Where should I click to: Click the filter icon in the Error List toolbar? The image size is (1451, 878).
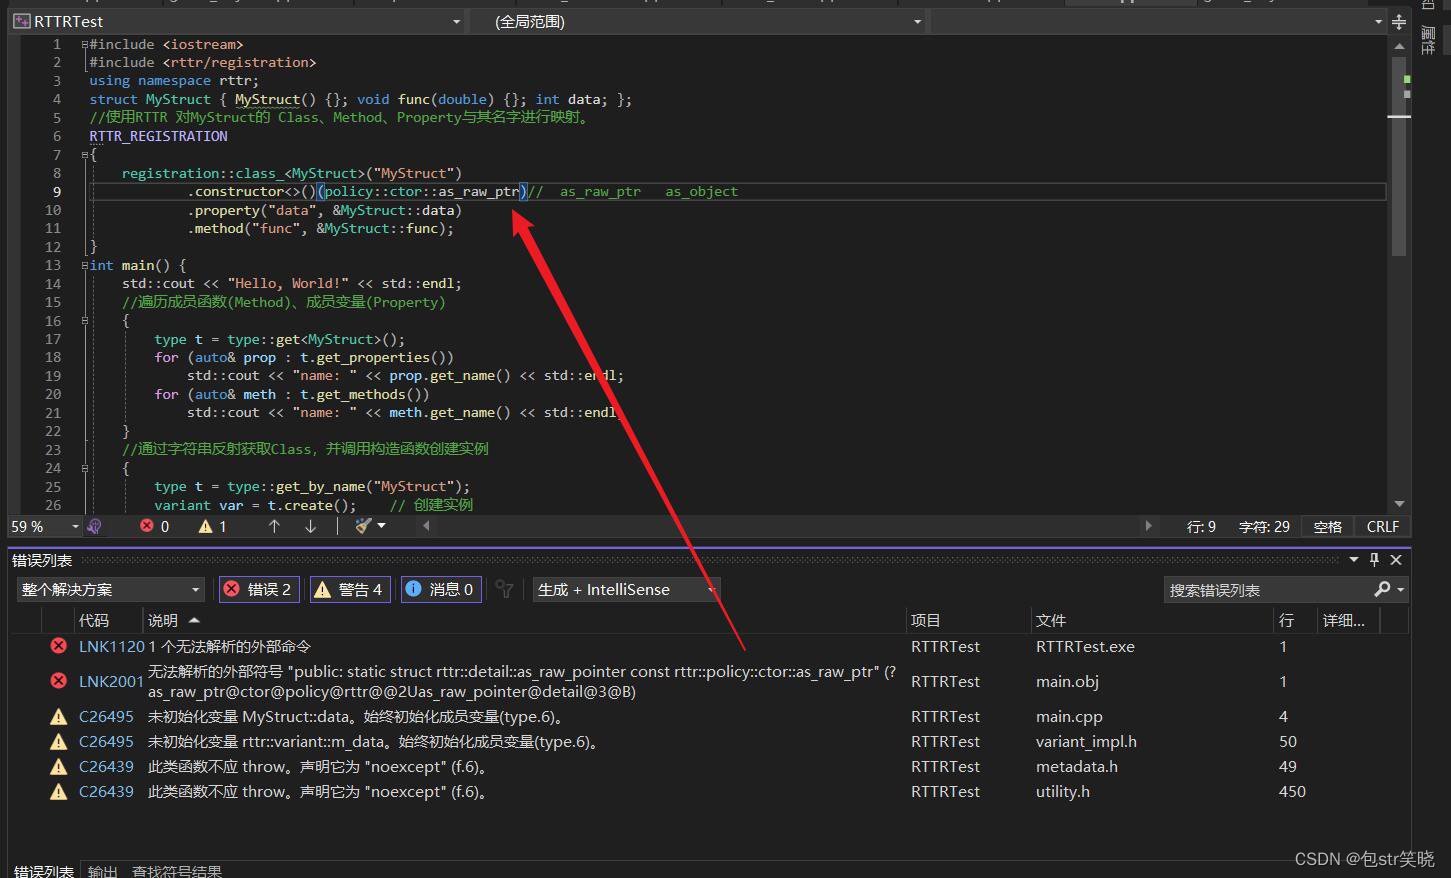(x=504, y=589)
